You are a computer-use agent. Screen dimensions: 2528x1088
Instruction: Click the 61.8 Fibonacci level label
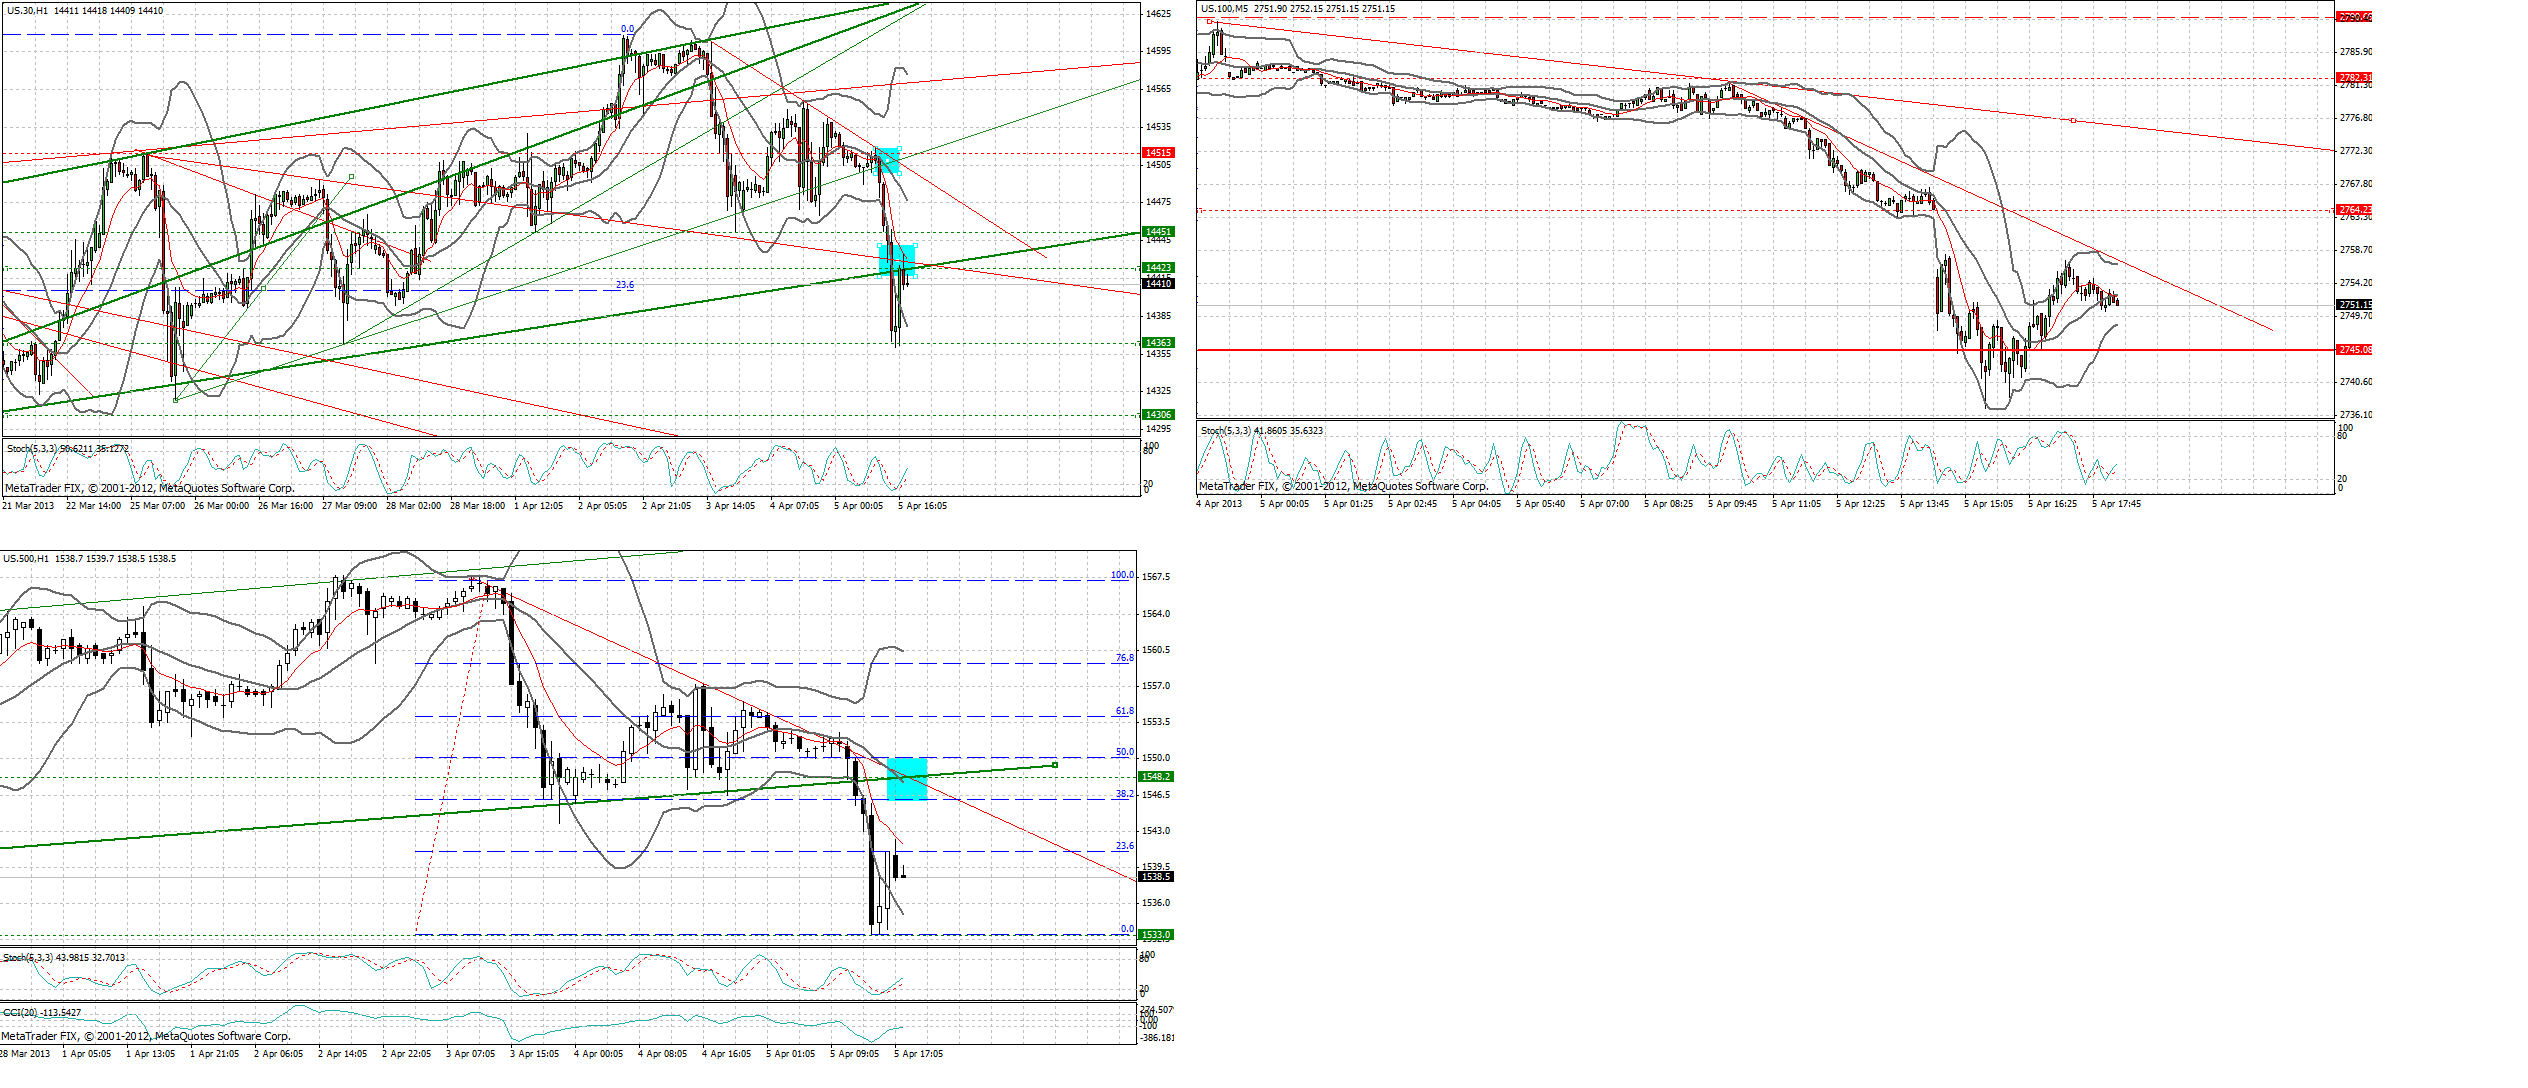(x=1125, y=711)
